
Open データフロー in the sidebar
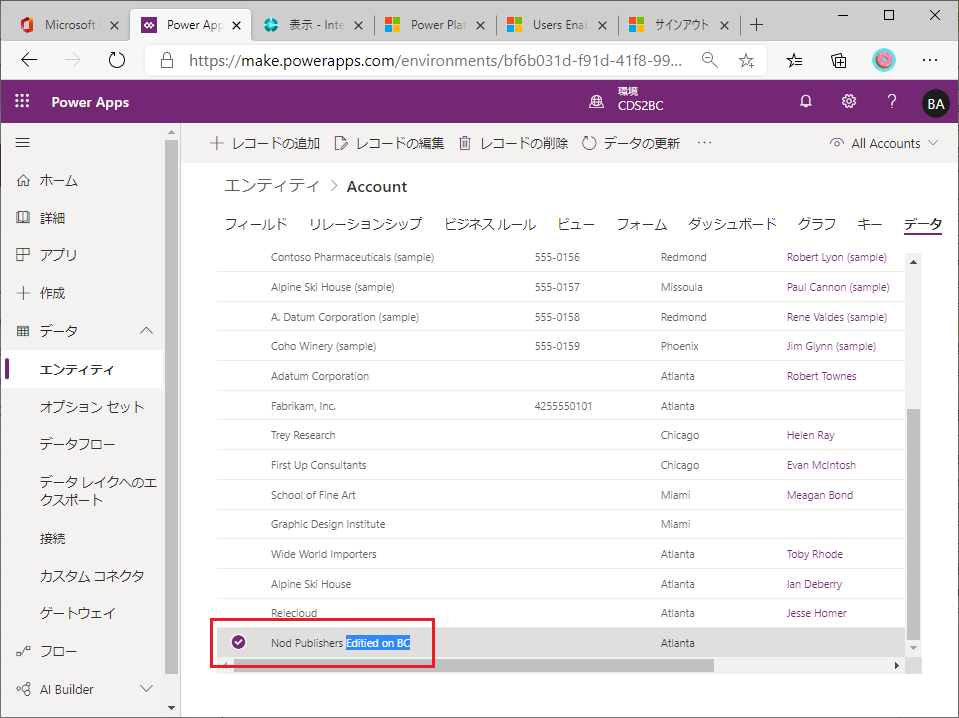[77, 444]
